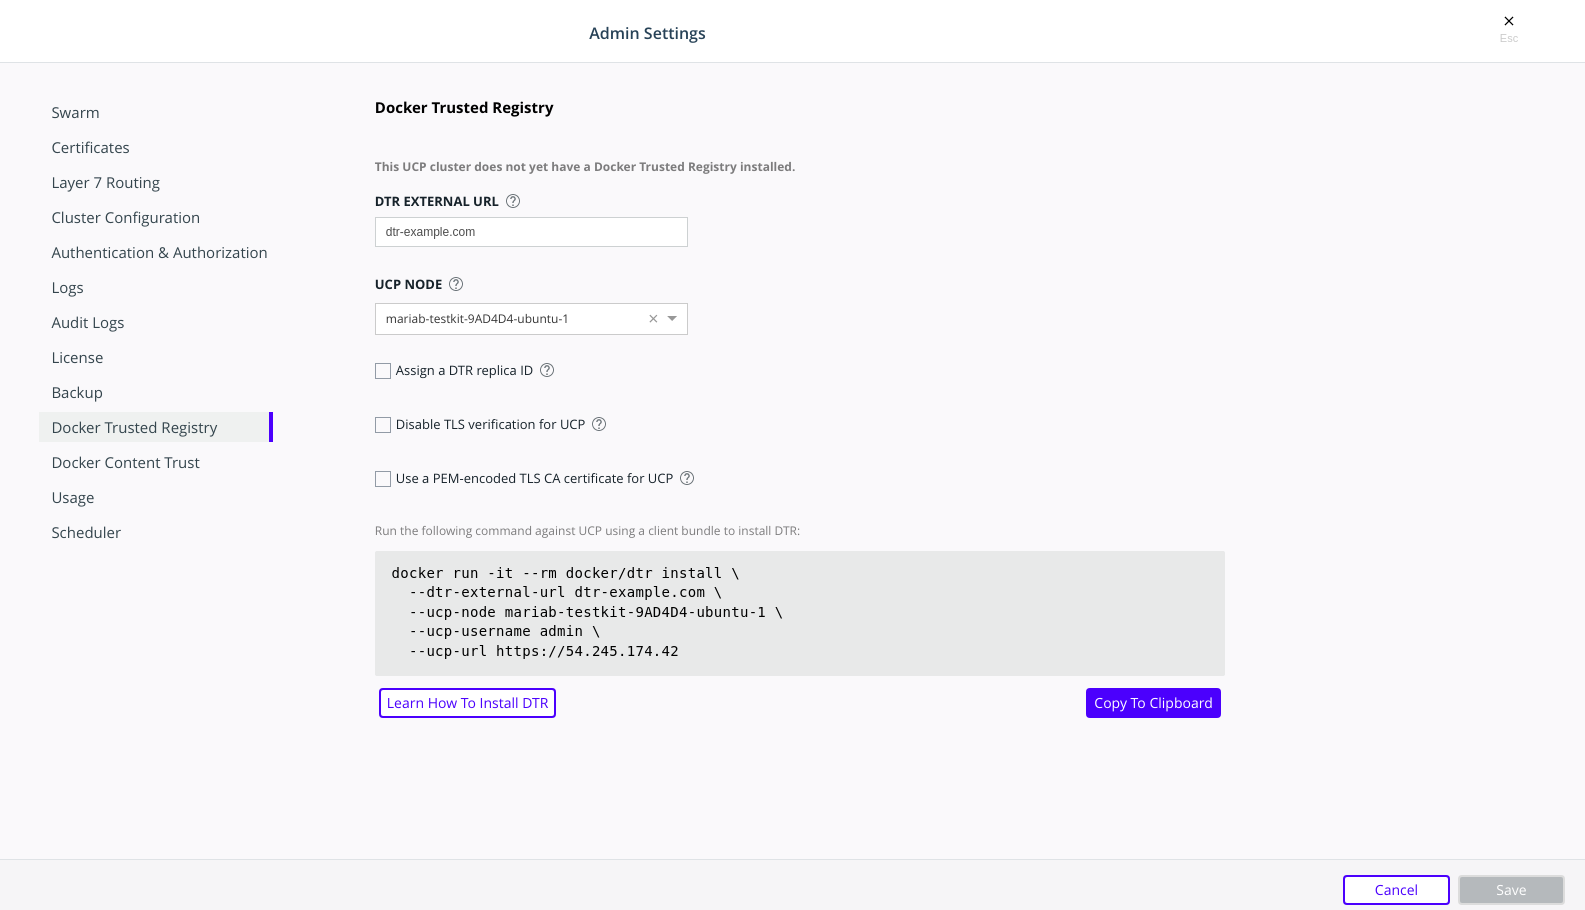Click the Cancel button
This screenshot has height=910, width=1585.
[1396, 890]
